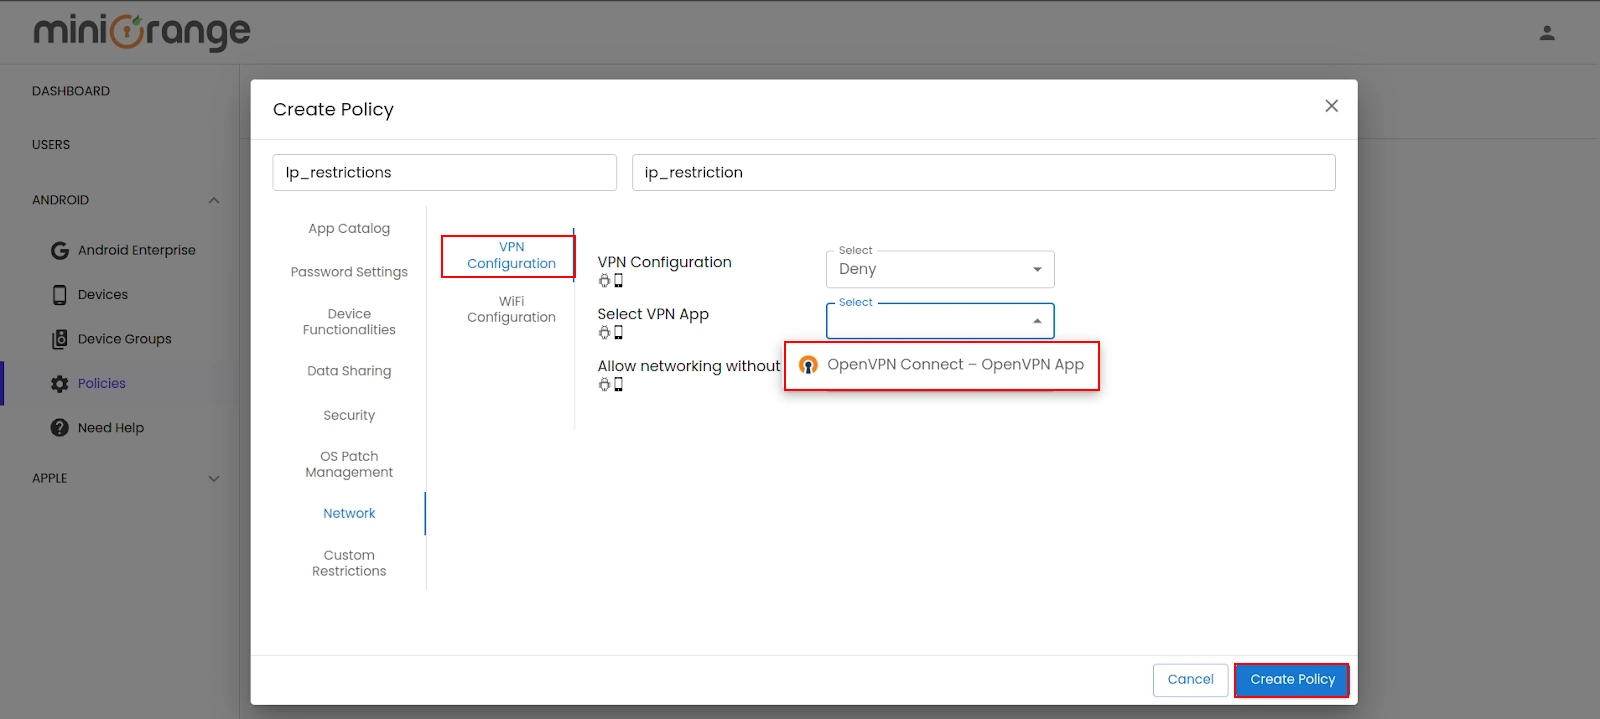
Task: Select the Network section
Action: click(x=349, y=514)
